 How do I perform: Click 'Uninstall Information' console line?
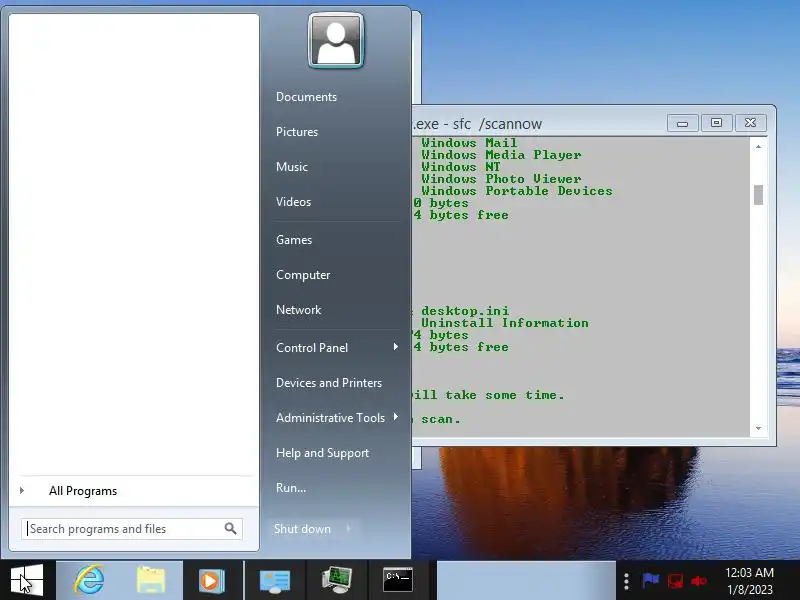pyautogui.click(x=505, y=323)
